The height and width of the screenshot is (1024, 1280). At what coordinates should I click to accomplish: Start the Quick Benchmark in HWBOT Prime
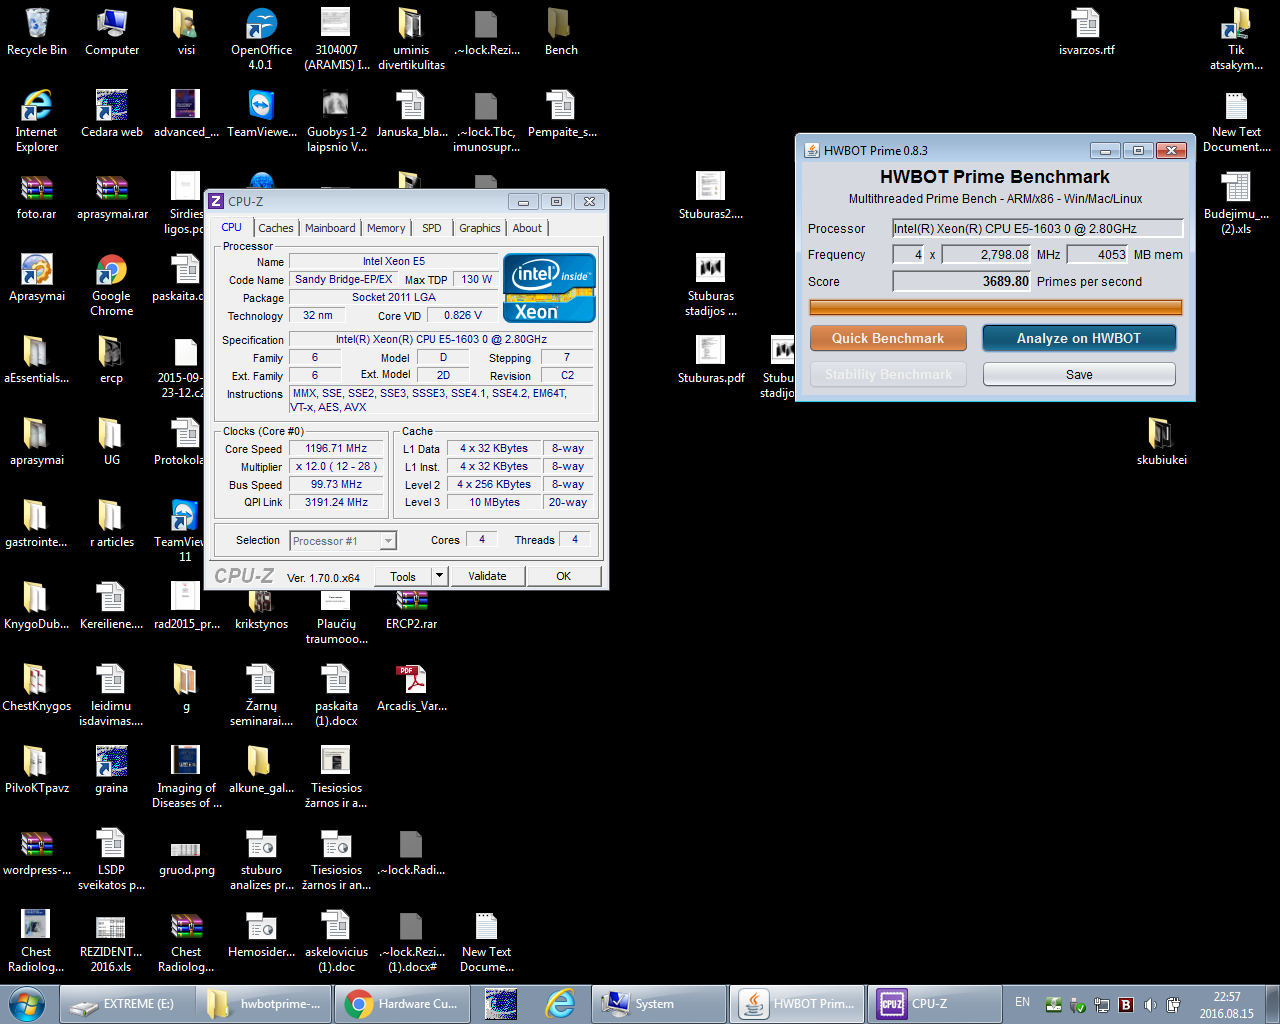pyautogui.click(x=888, y=338)
